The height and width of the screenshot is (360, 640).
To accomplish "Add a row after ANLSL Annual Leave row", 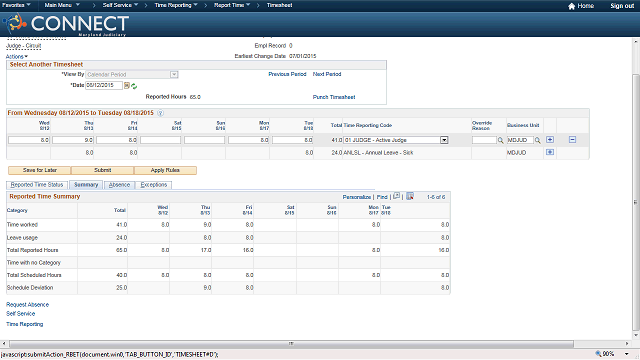I will tap(550, 152).
